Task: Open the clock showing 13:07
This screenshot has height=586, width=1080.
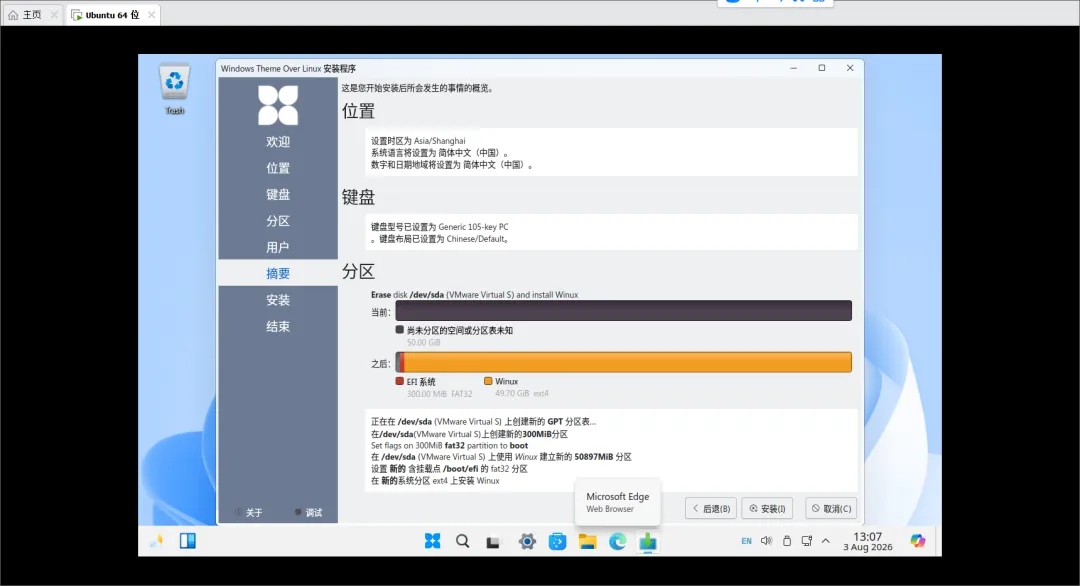Action: click(868, 541)
